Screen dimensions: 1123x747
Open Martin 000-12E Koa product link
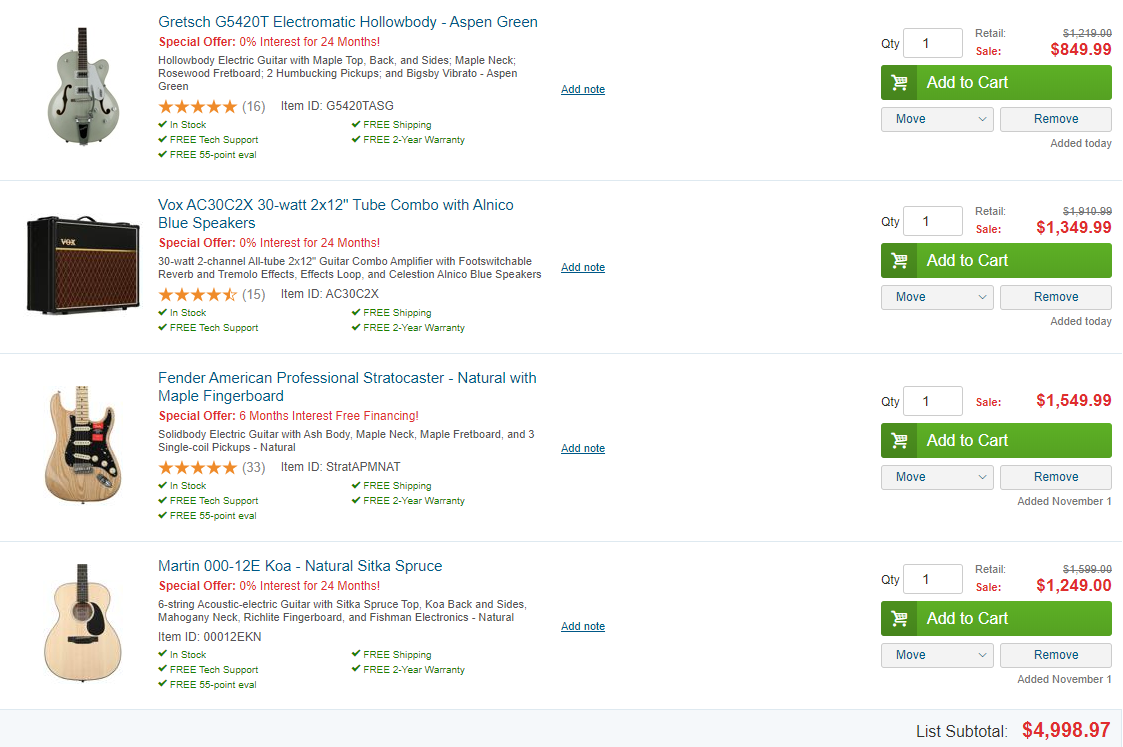300,566
